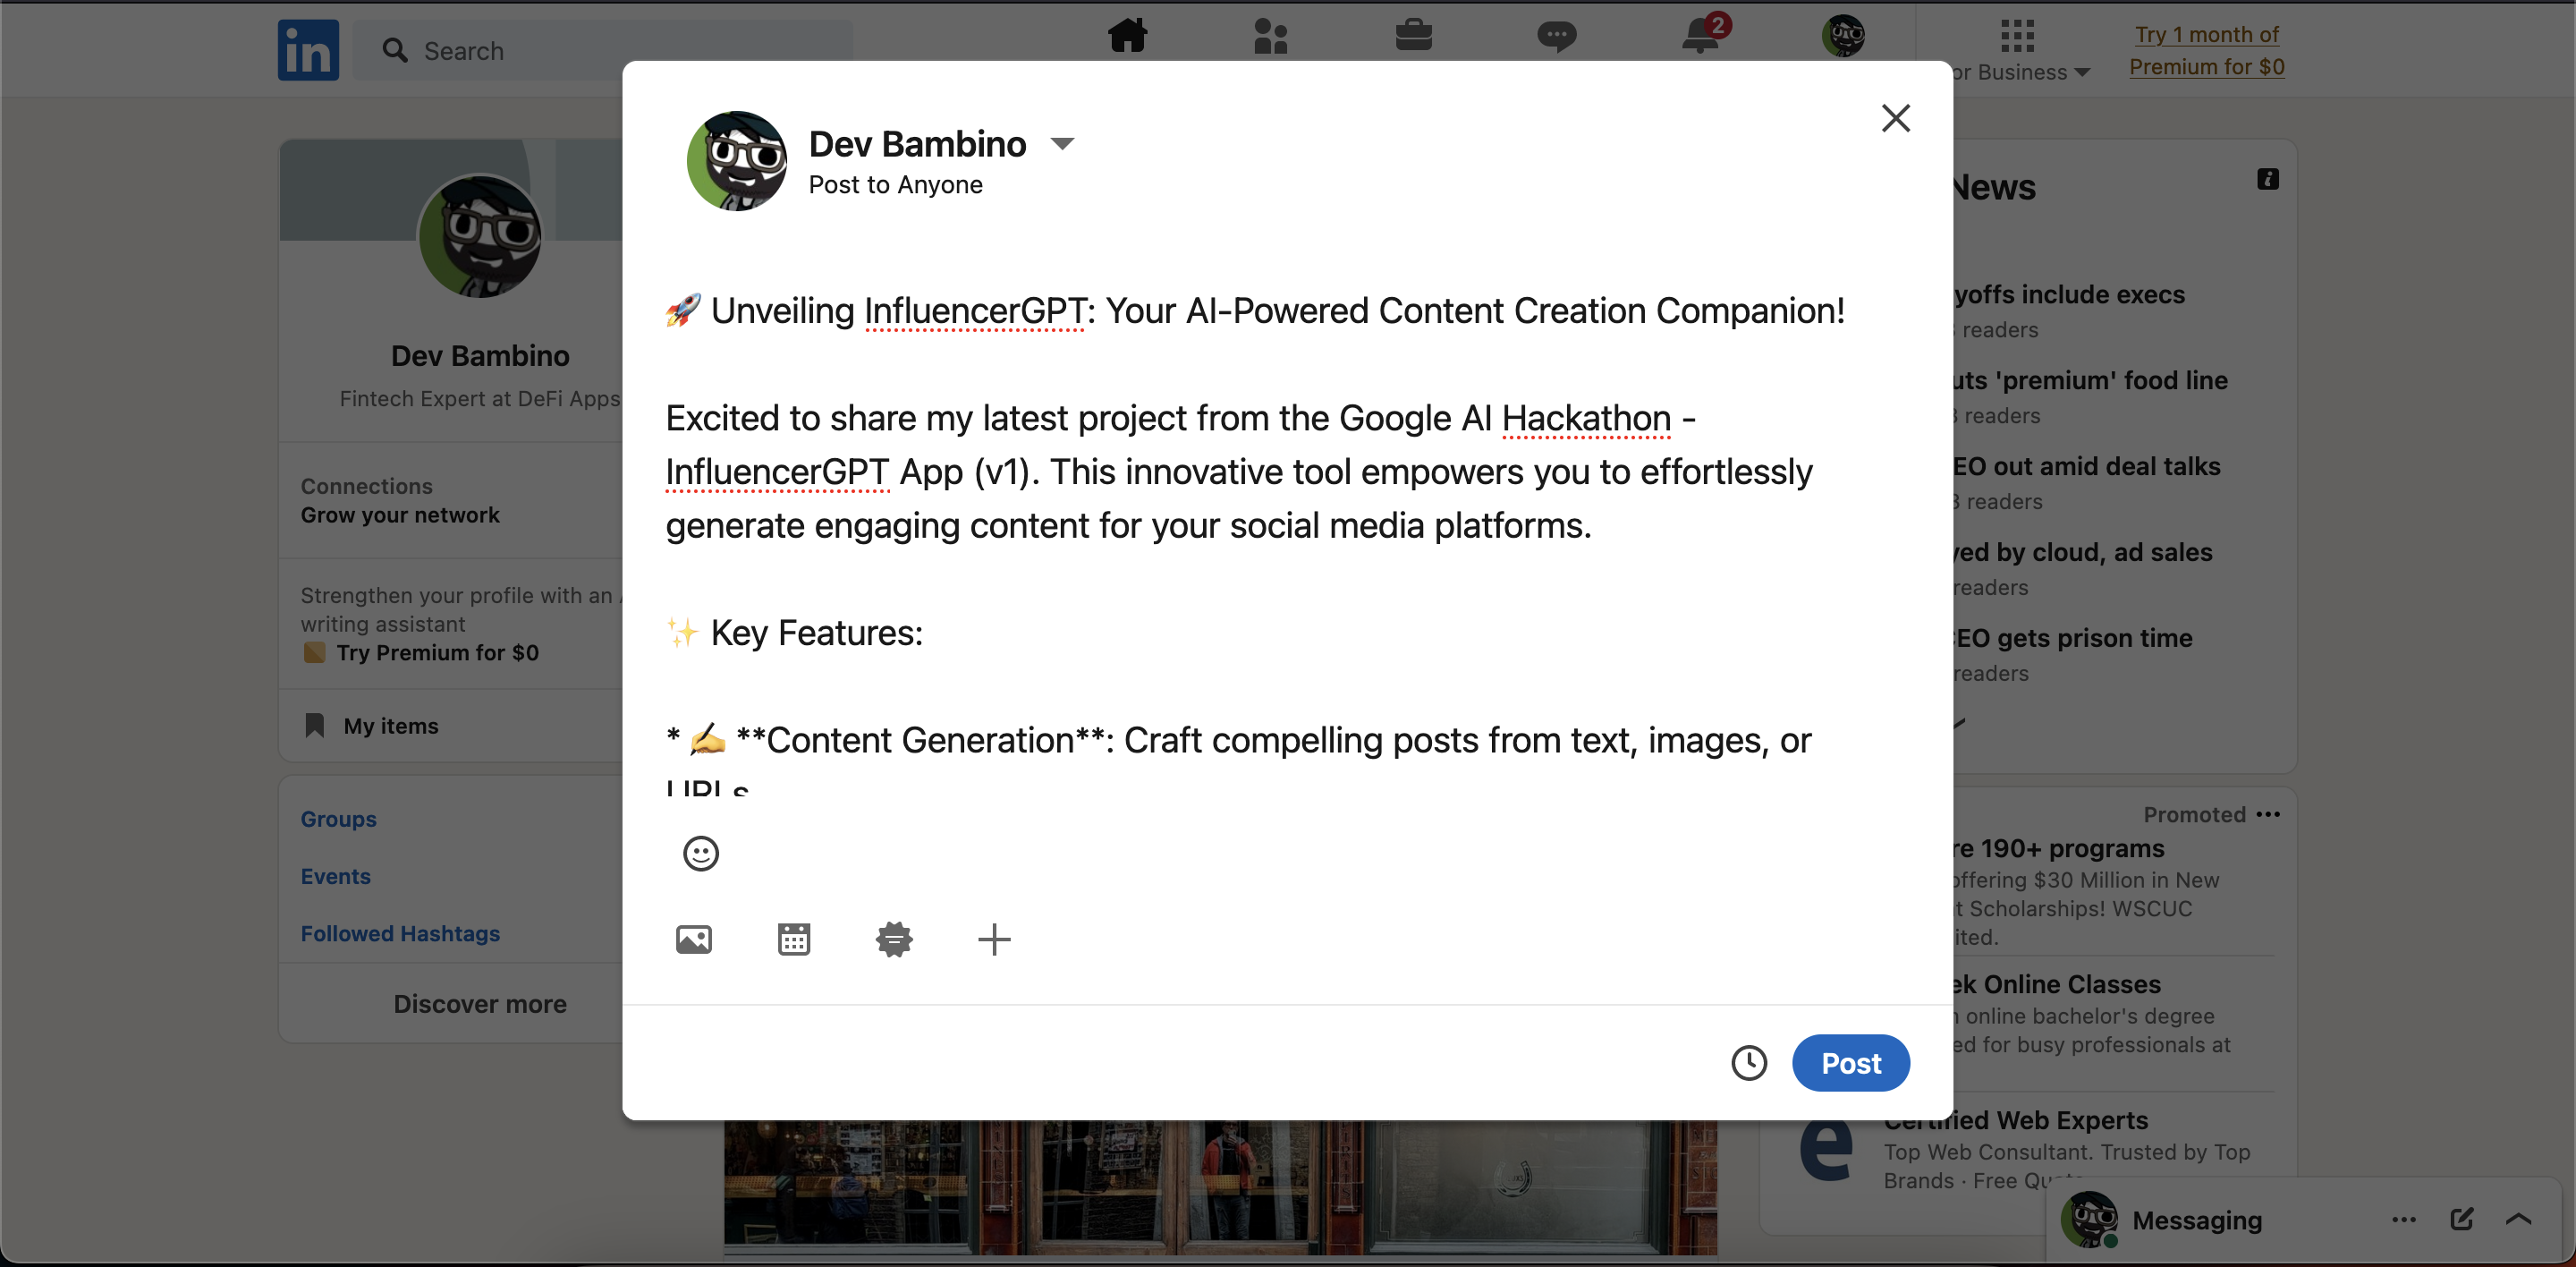Go to the LinkedIn Home icon
Image resolution: width=2576 pixels, height=1267 pixels.
tap(1127, 37)
